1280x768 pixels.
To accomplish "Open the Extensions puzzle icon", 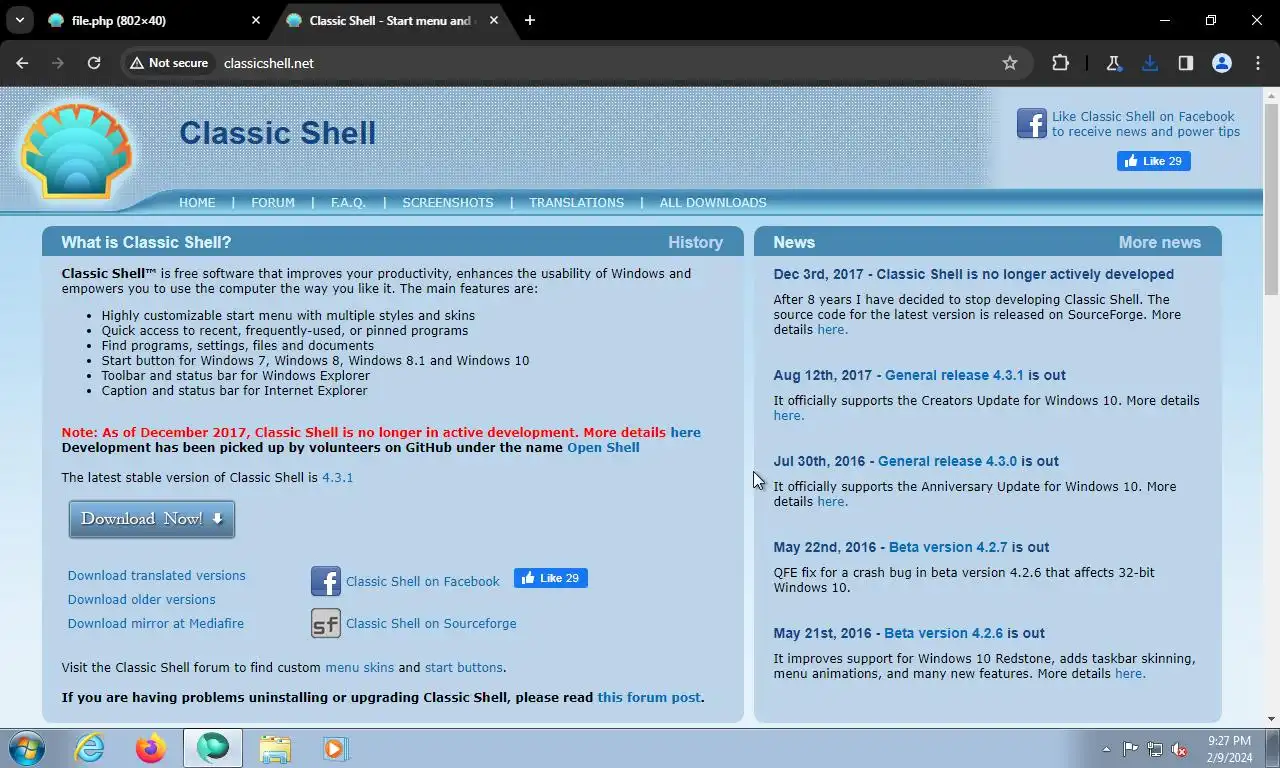I will pos(1060,63).
